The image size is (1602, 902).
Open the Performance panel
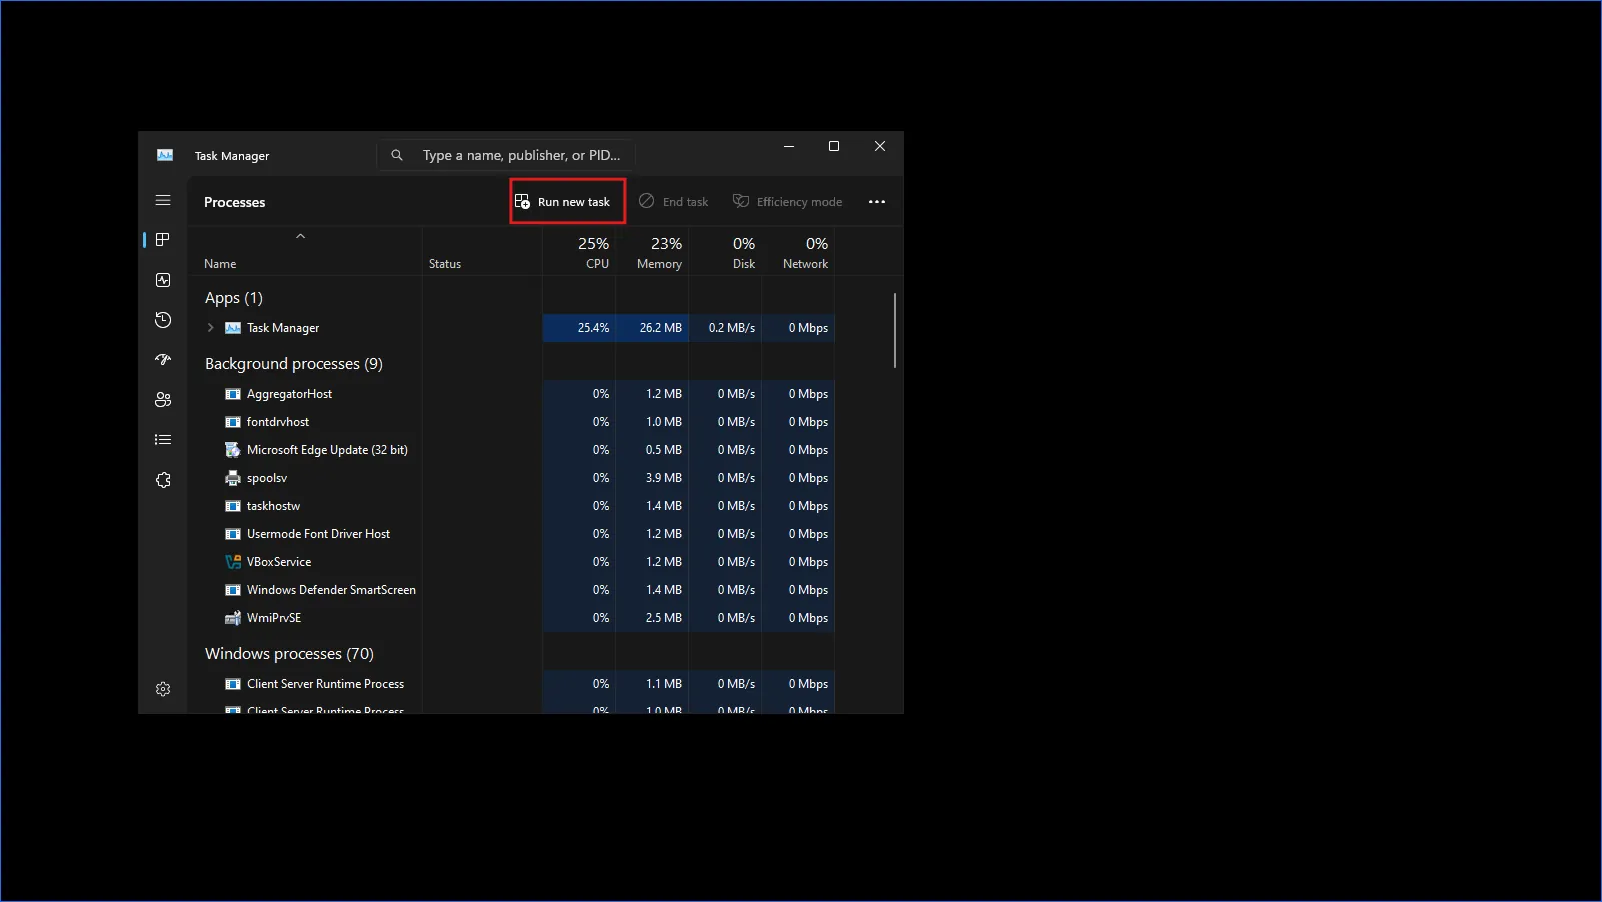[163, 280]
